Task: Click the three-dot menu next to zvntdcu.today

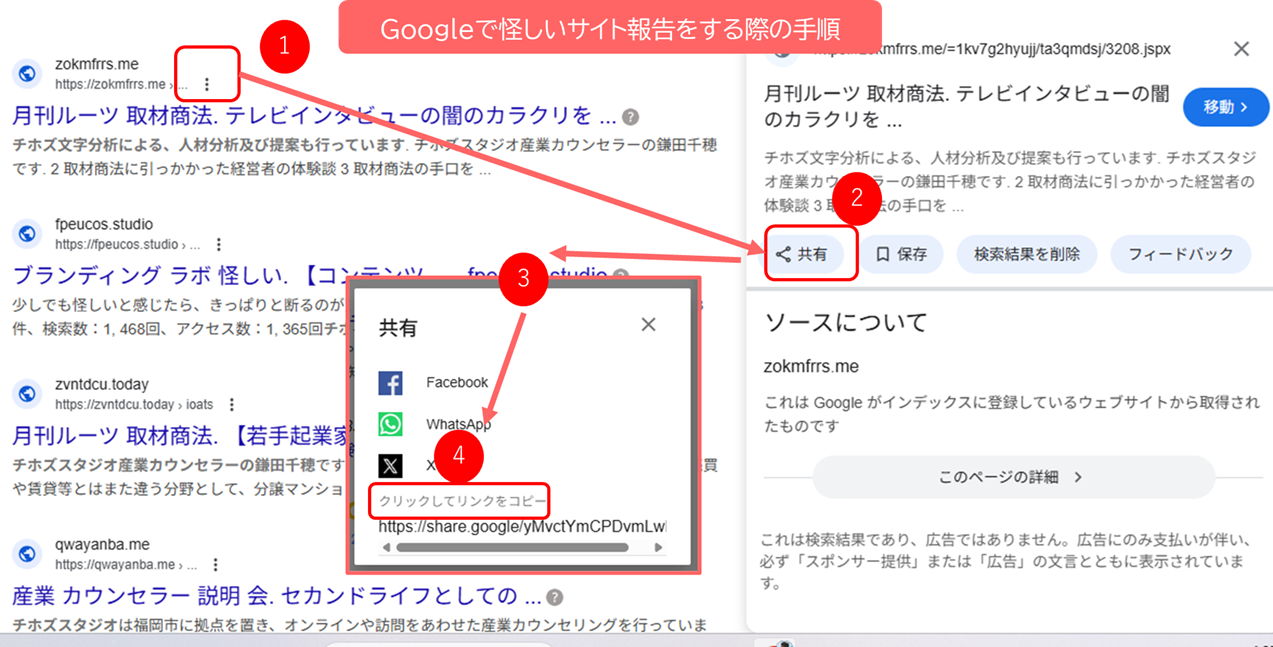Action: click(x=232, y=405)
